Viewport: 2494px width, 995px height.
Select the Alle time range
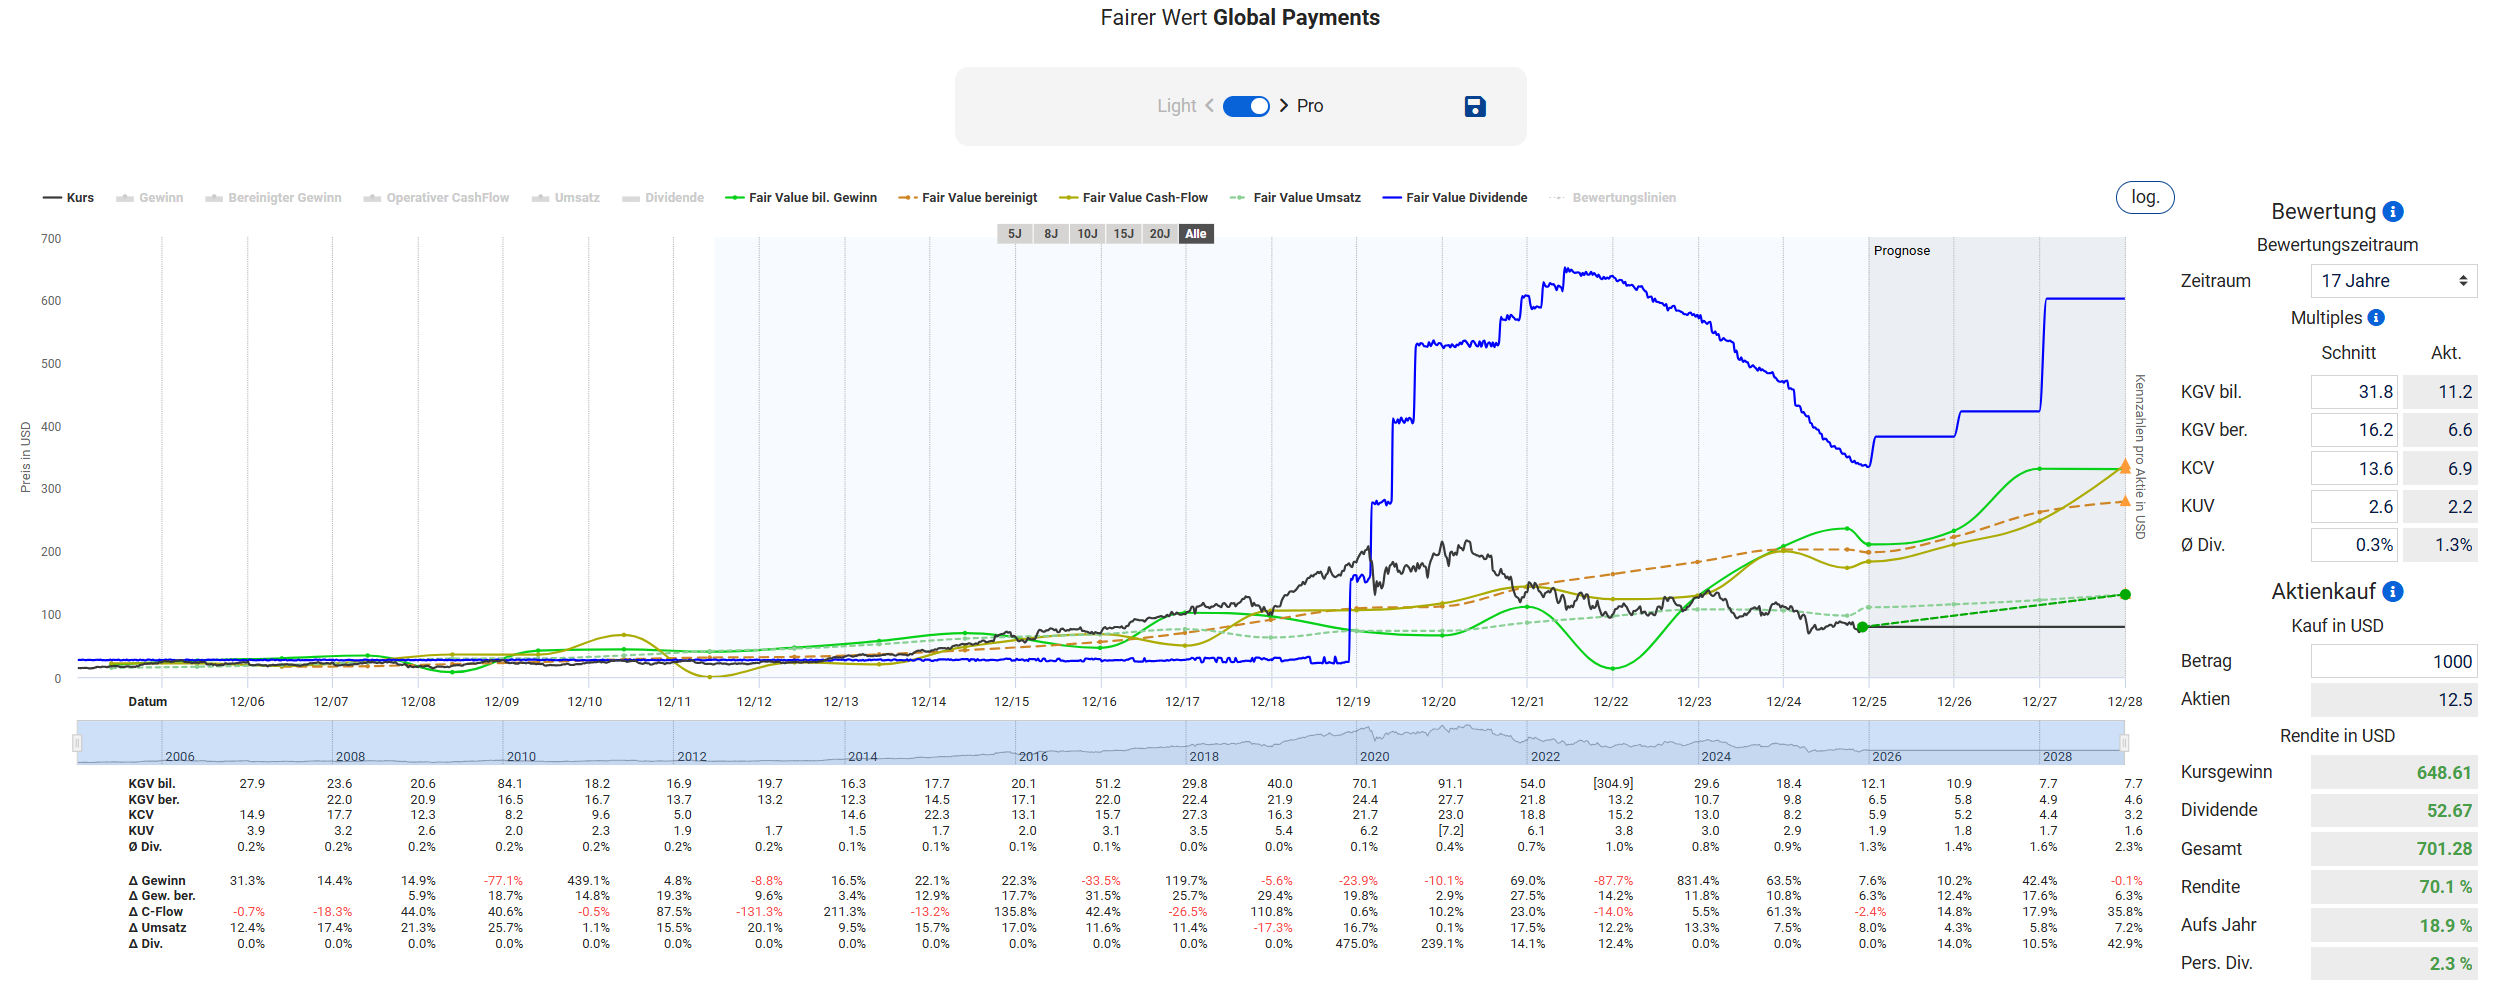(1196, 234)
